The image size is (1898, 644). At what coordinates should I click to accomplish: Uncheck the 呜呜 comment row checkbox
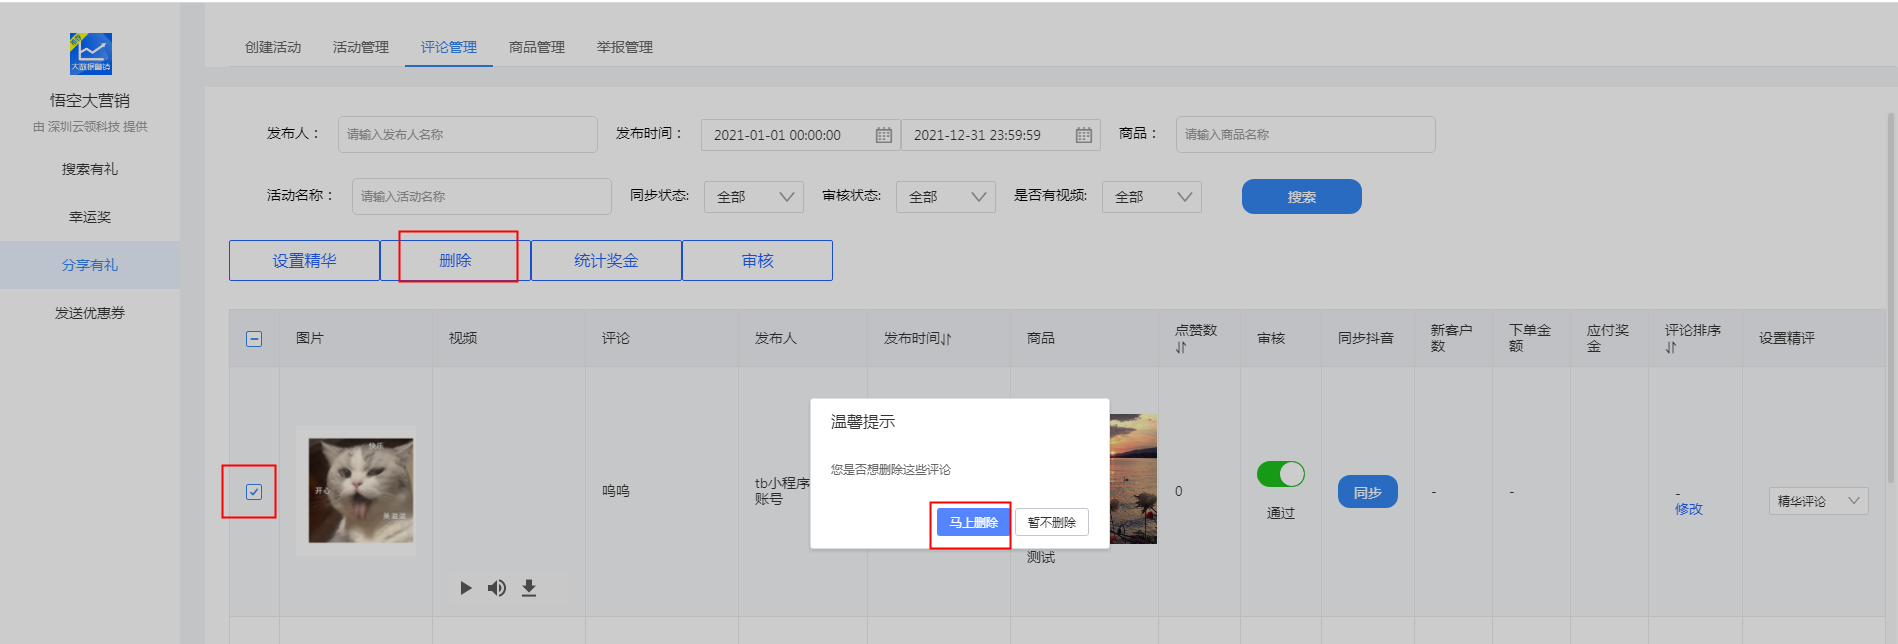point(254,492)
